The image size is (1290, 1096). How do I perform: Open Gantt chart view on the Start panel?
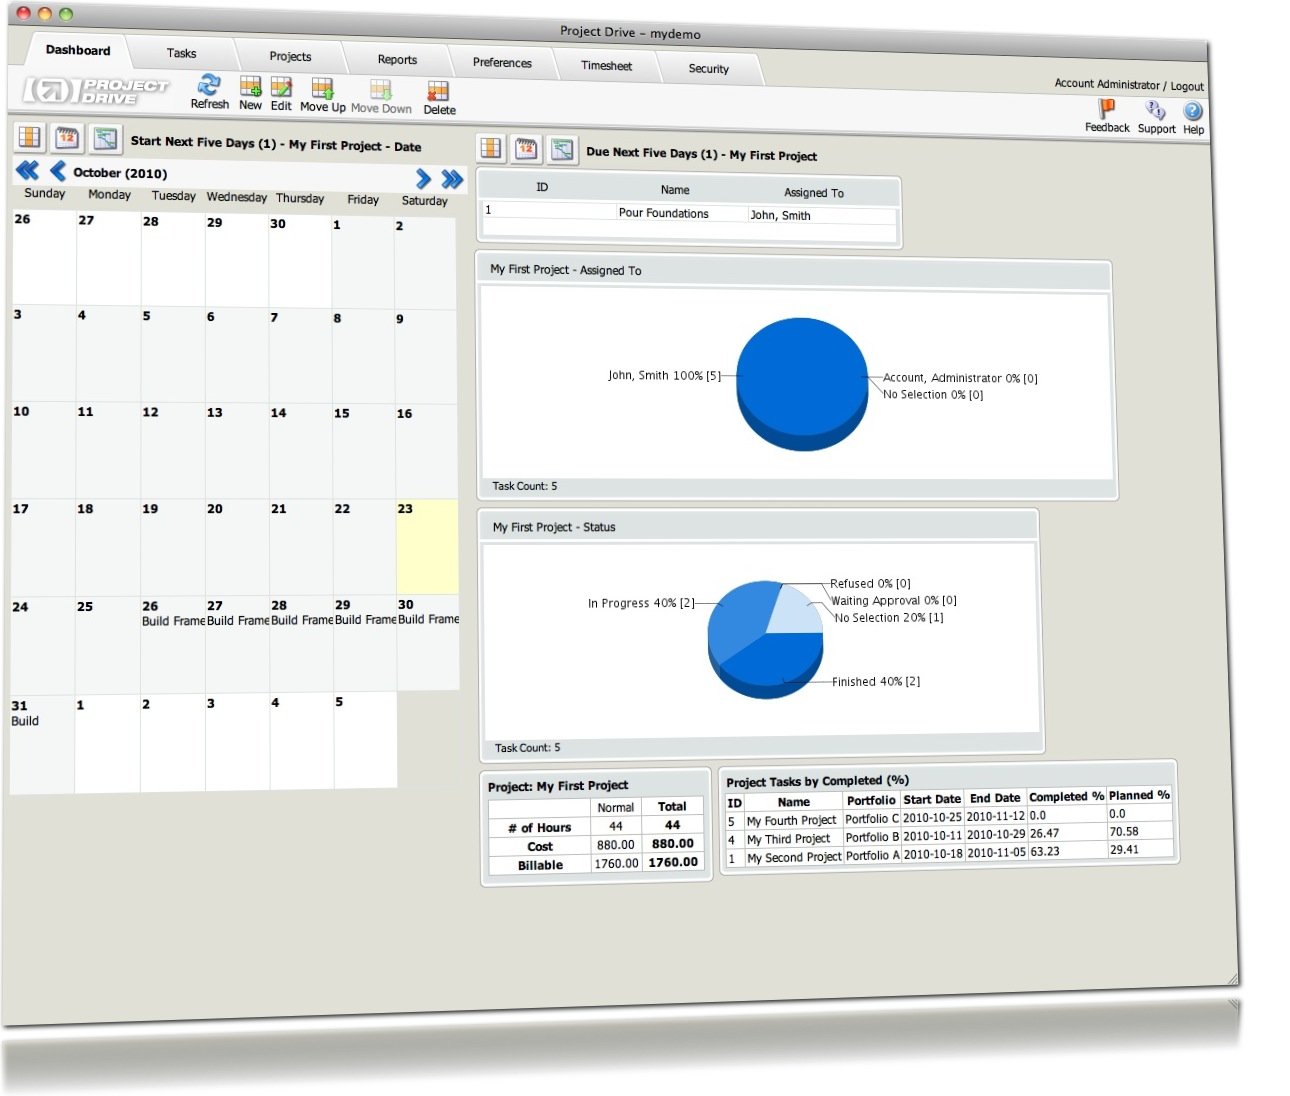(105, 140)
